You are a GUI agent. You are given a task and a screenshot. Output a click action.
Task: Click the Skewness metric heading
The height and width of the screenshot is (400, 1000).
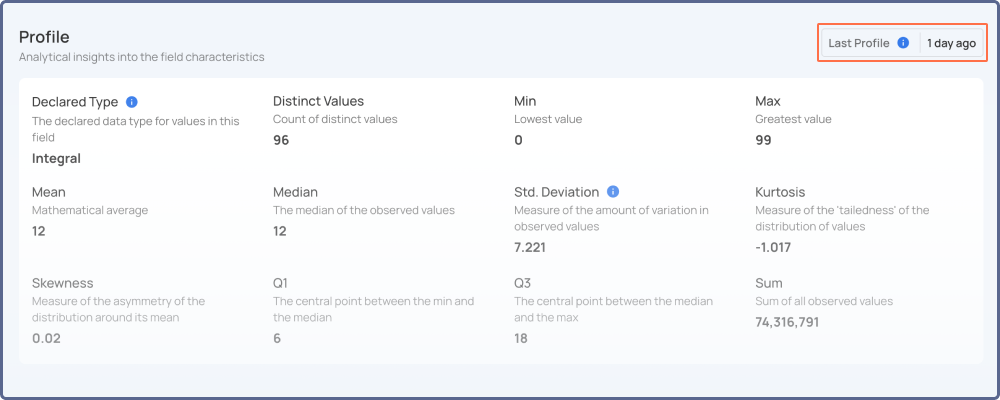click(62, 283)
